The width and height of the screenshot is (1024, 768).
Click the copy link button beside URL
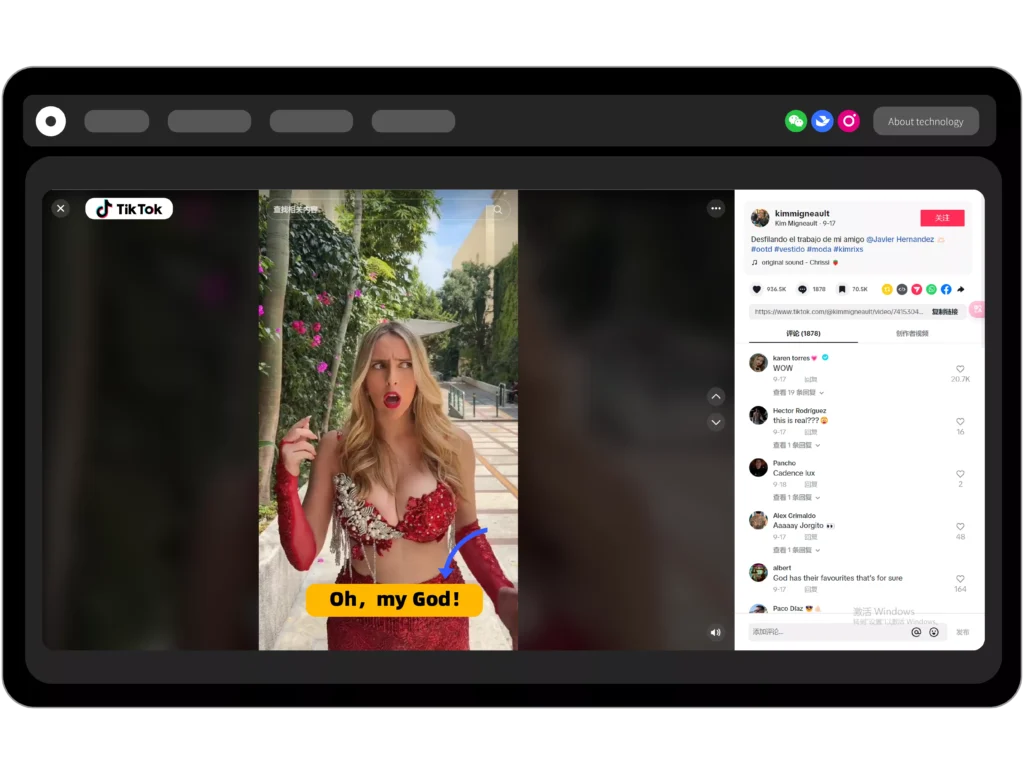945,312
